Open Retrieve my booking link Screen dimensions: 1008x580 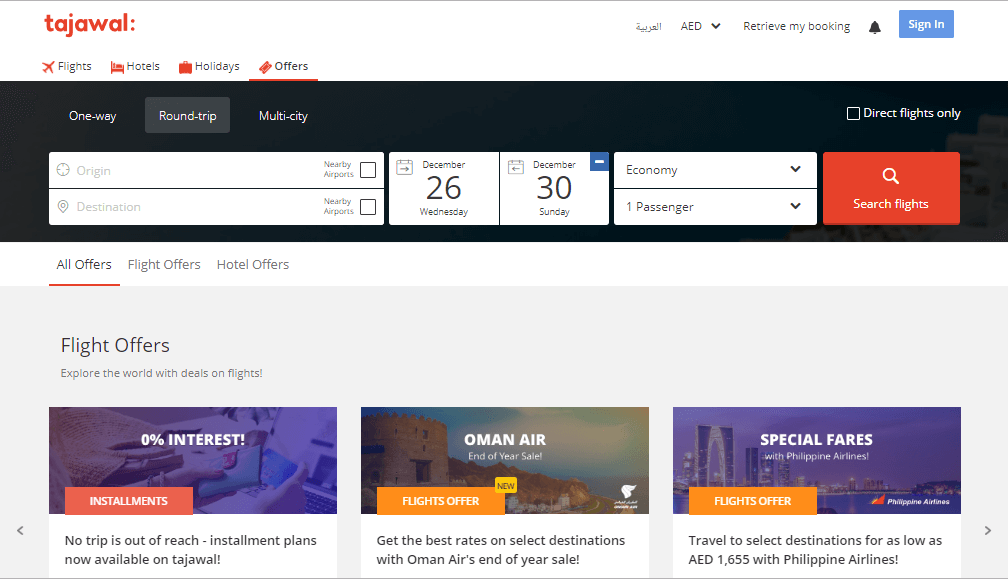click(x=796, y=27)
